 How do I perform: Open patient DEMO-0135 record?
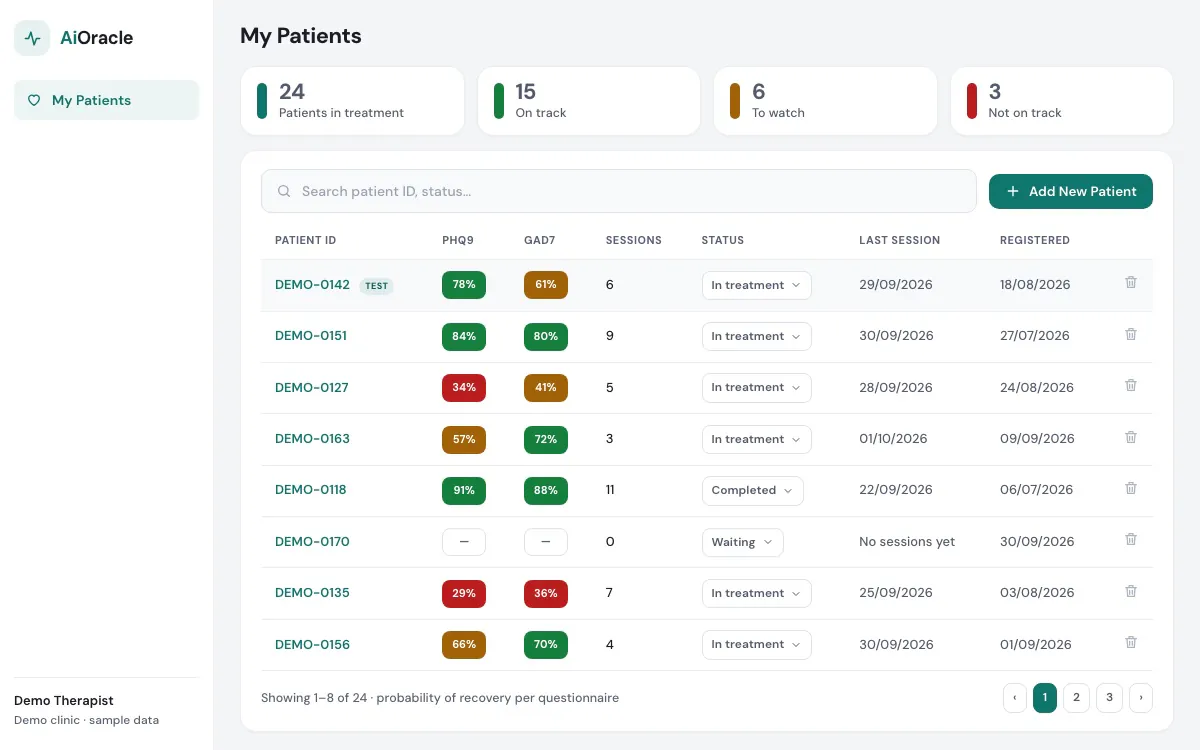pyautogui.click(x=312, y=593)
